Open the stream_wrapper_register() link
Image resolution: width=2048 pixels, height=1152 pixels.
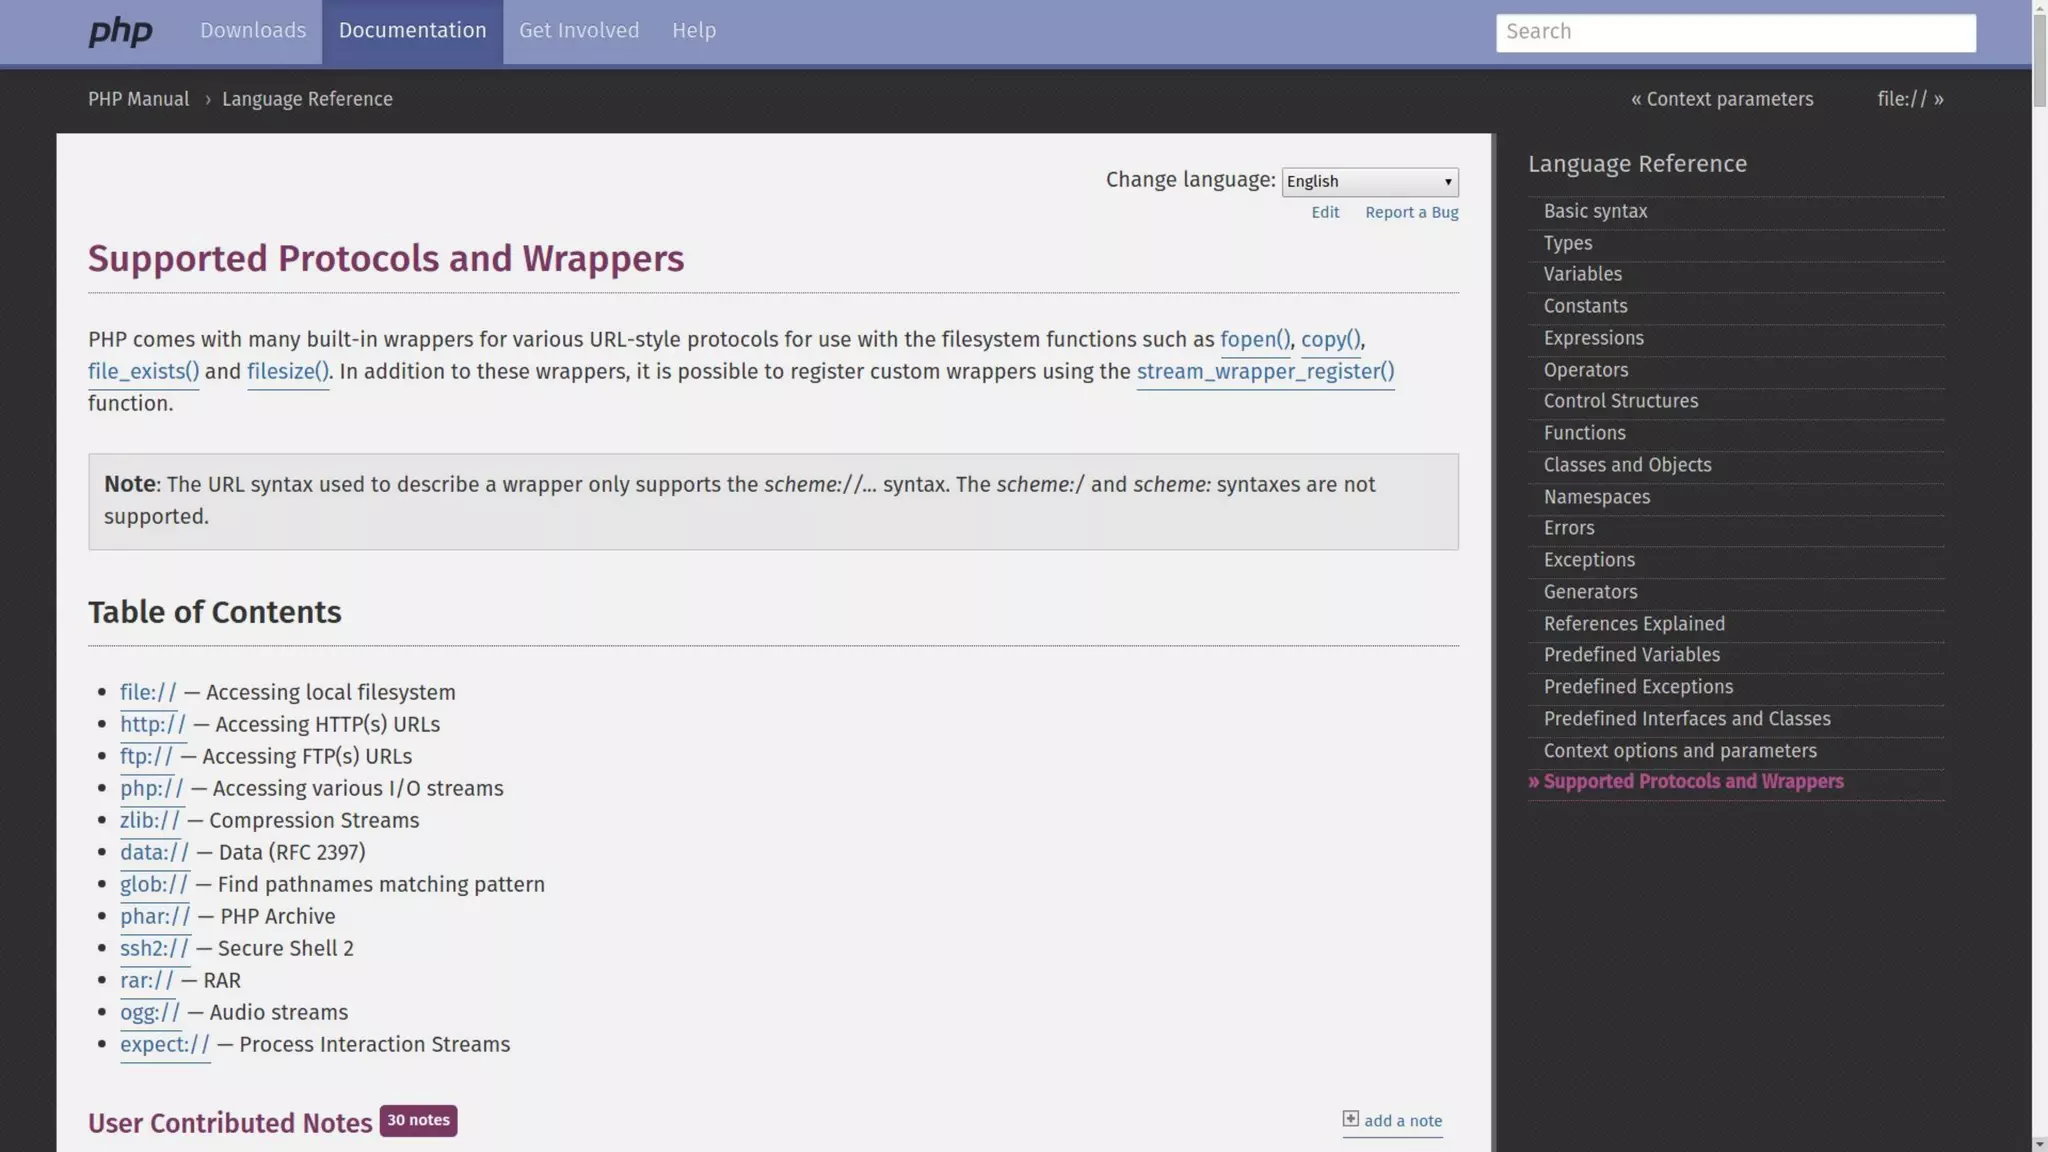1264,372
